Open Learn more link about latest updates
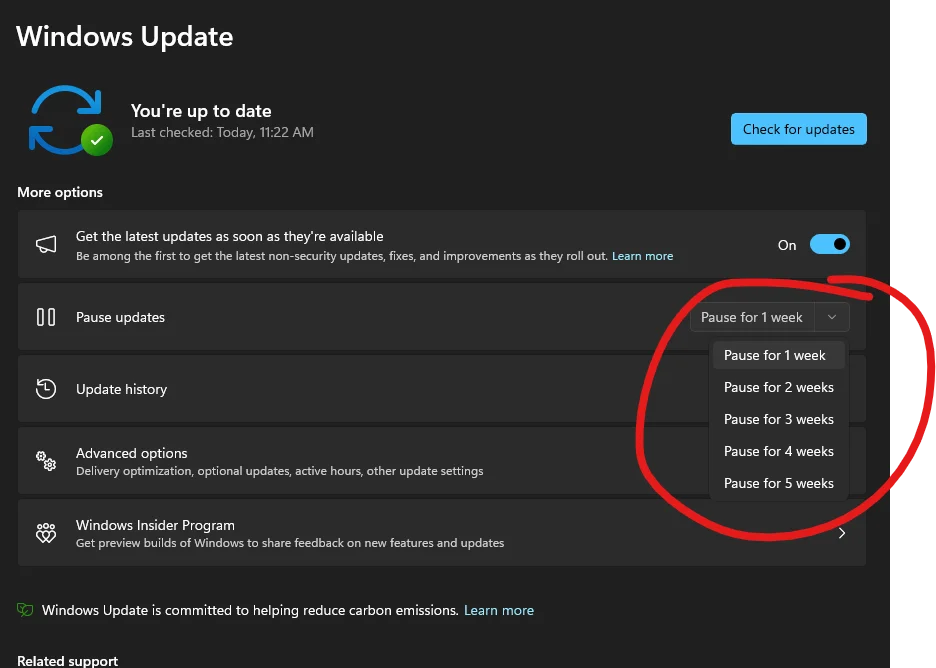Viewport: 936px width, 668px height. coord(642,256)
